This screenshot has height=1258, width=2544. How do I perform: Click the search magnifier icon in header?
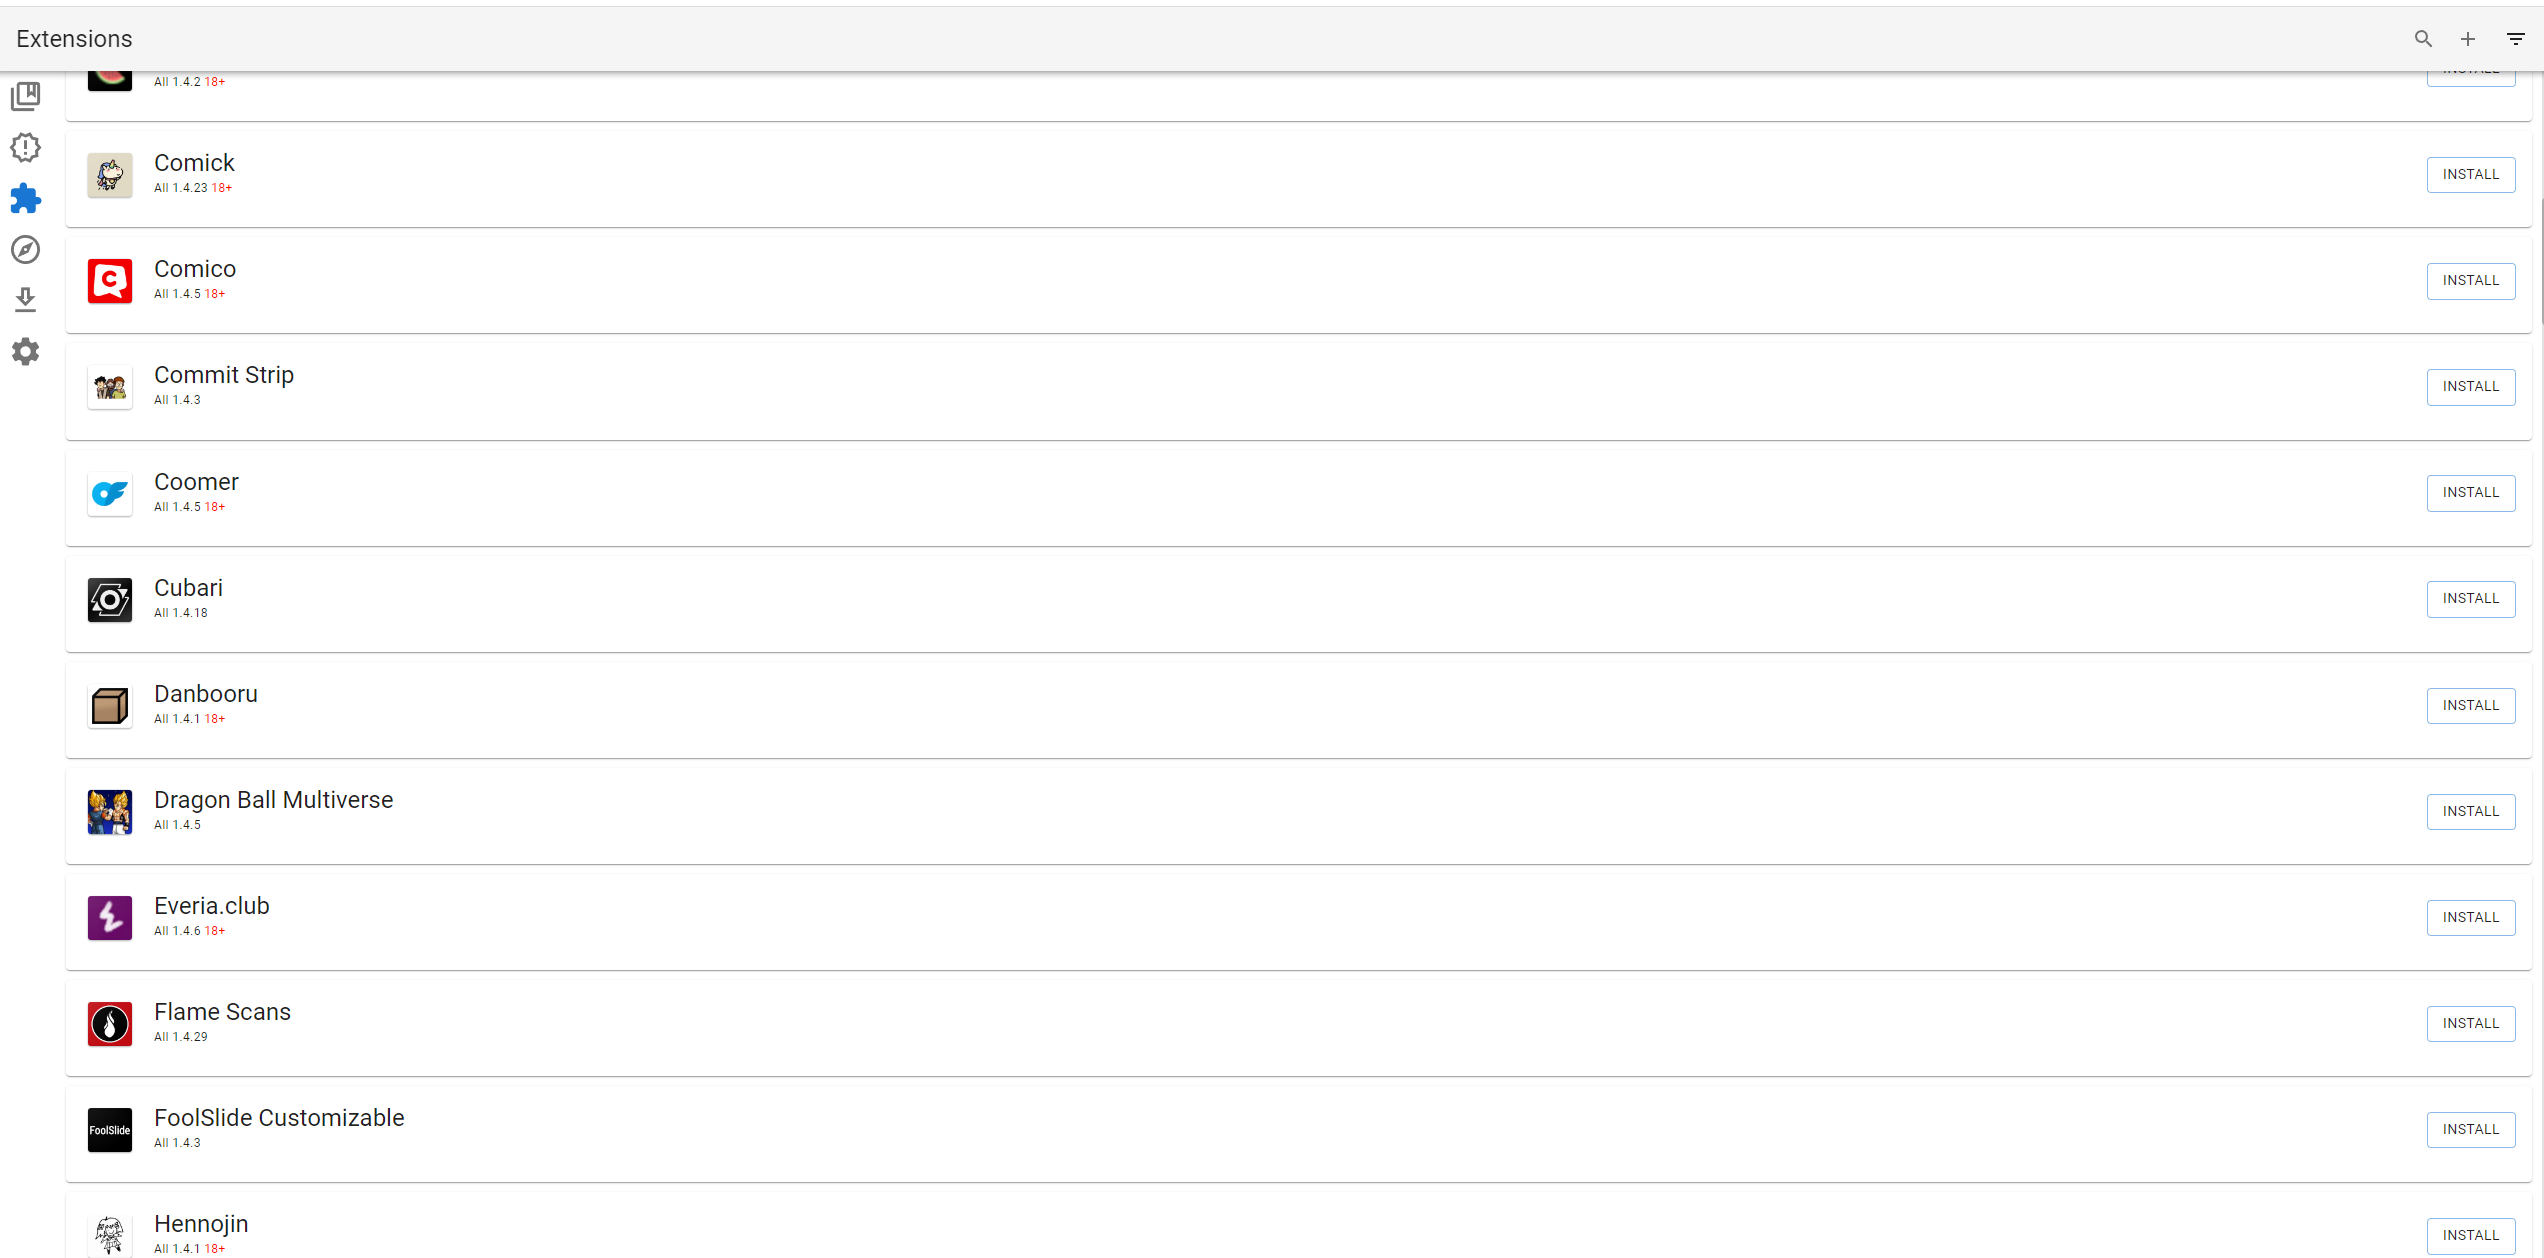[2423, 39]
